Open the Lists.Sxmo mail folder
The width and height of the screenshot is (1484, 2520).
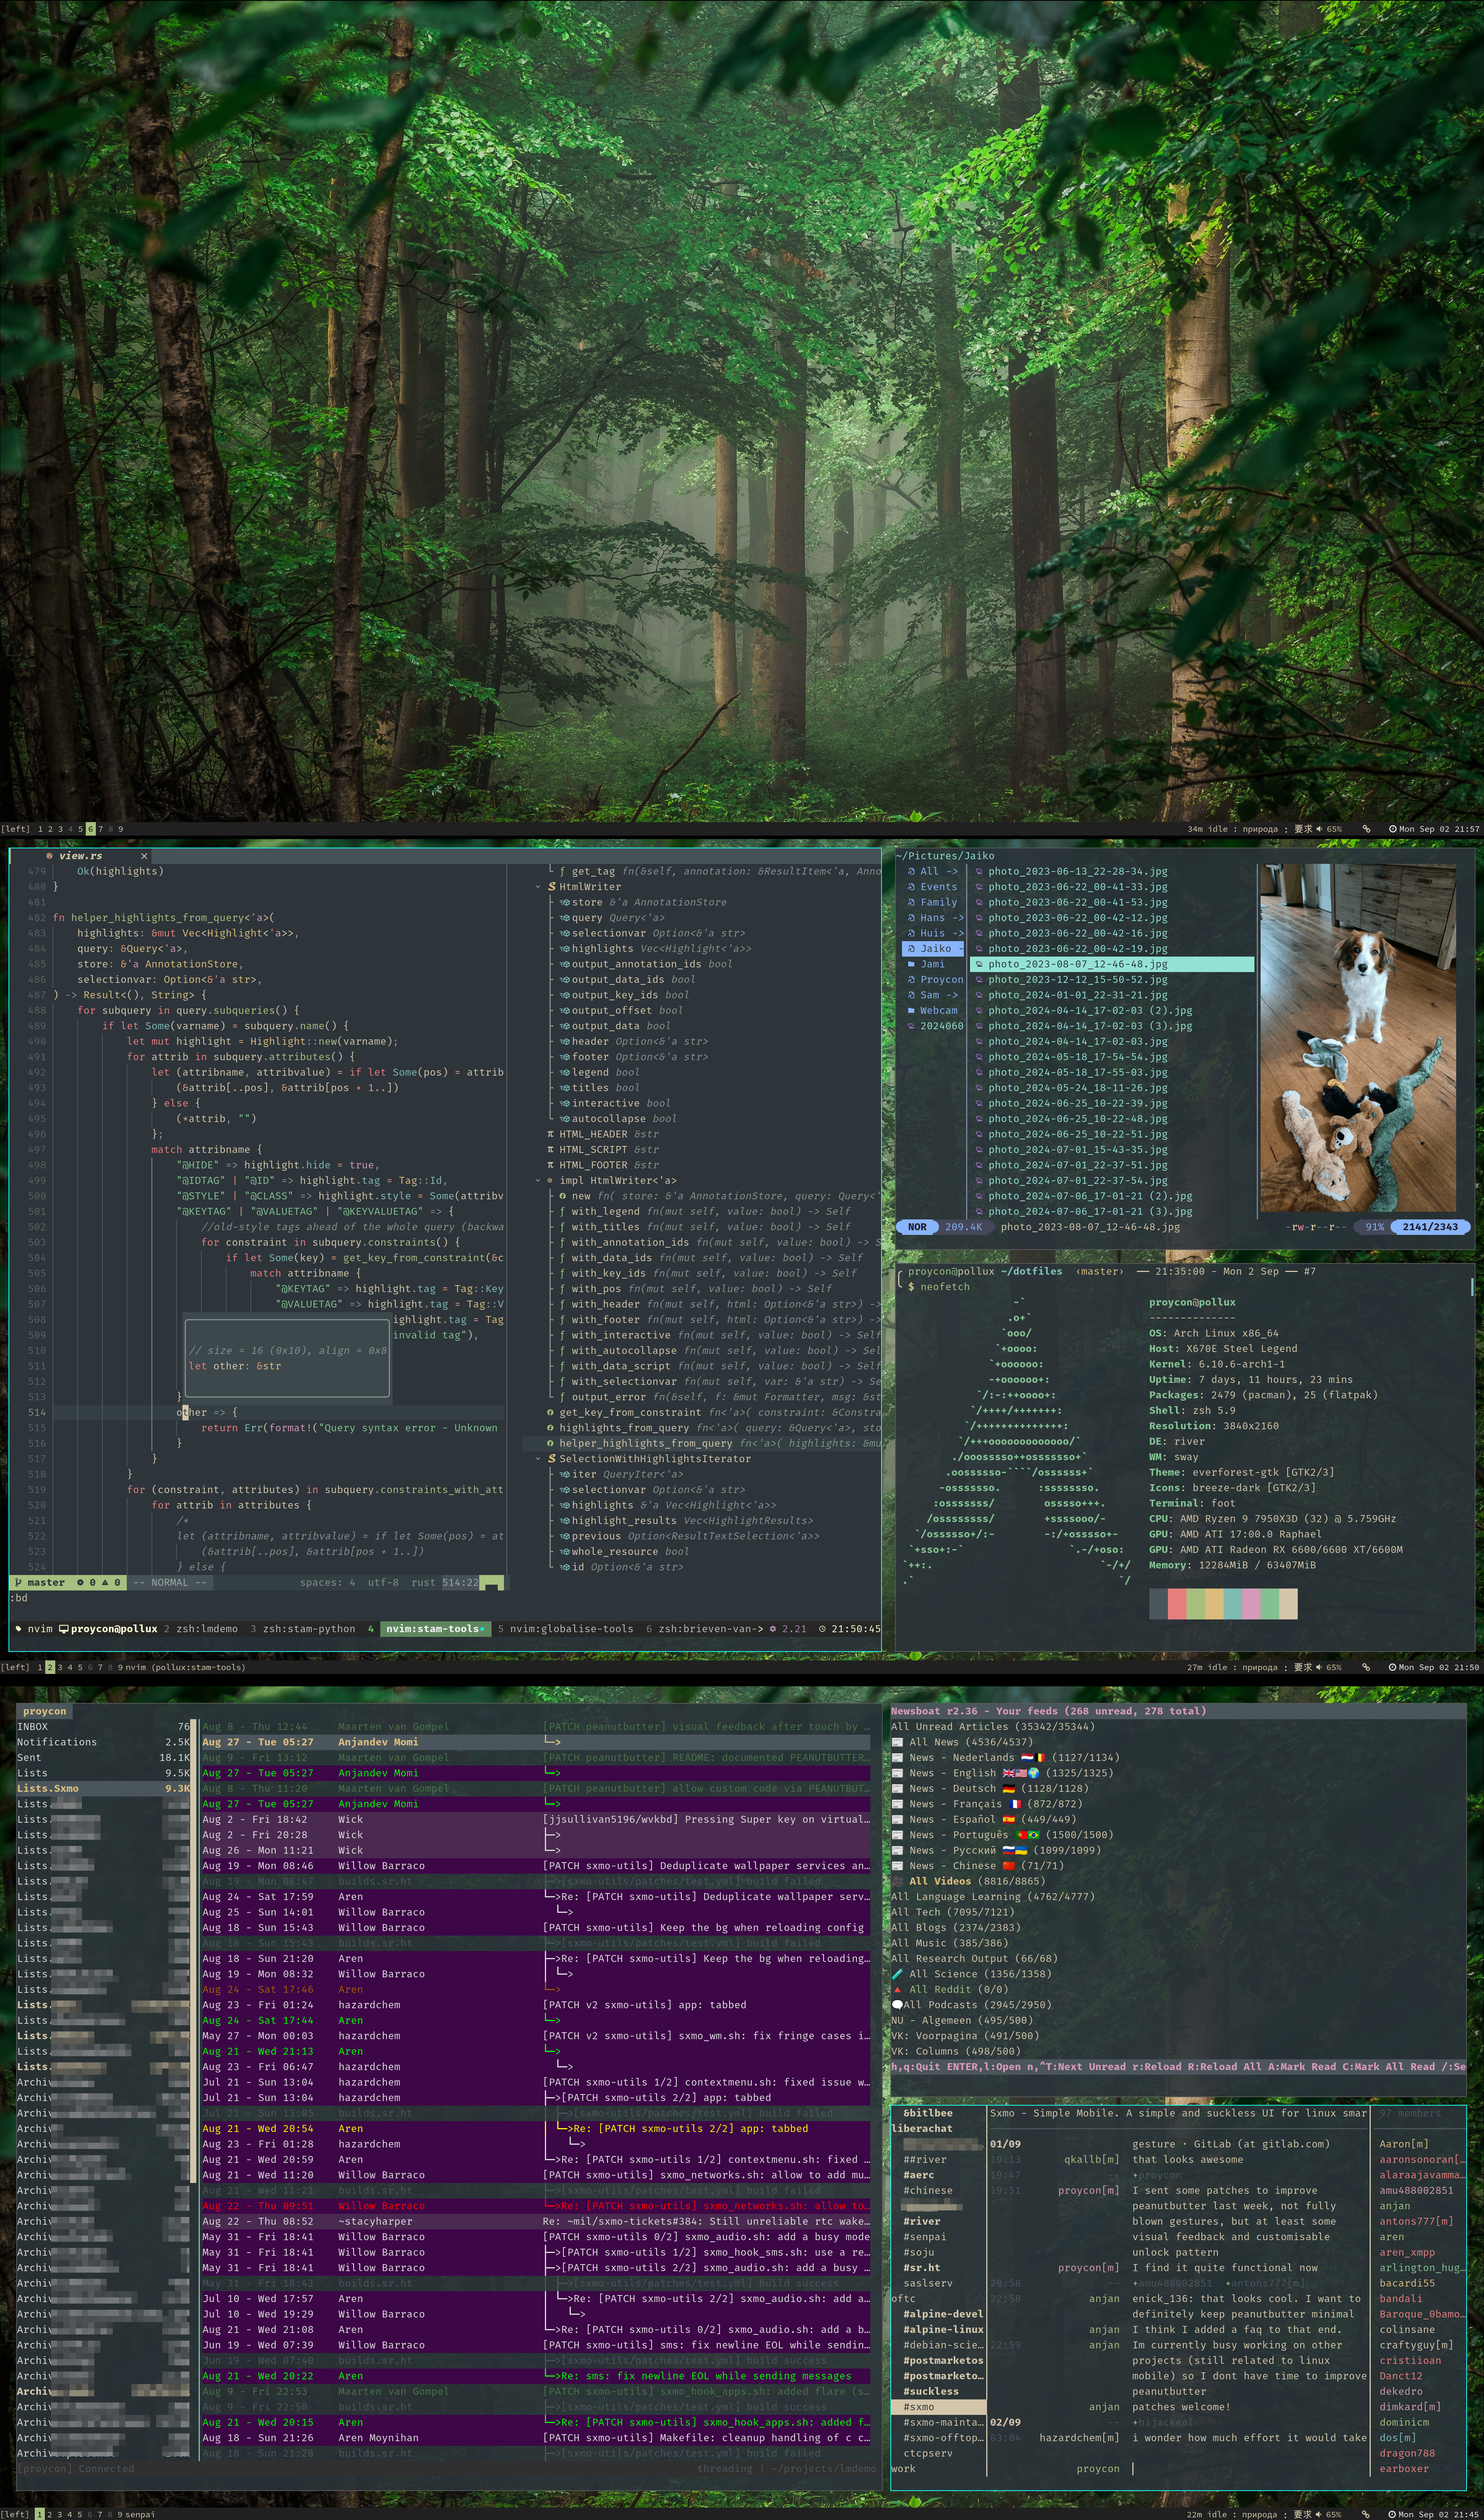click(x=48, y=1789)
